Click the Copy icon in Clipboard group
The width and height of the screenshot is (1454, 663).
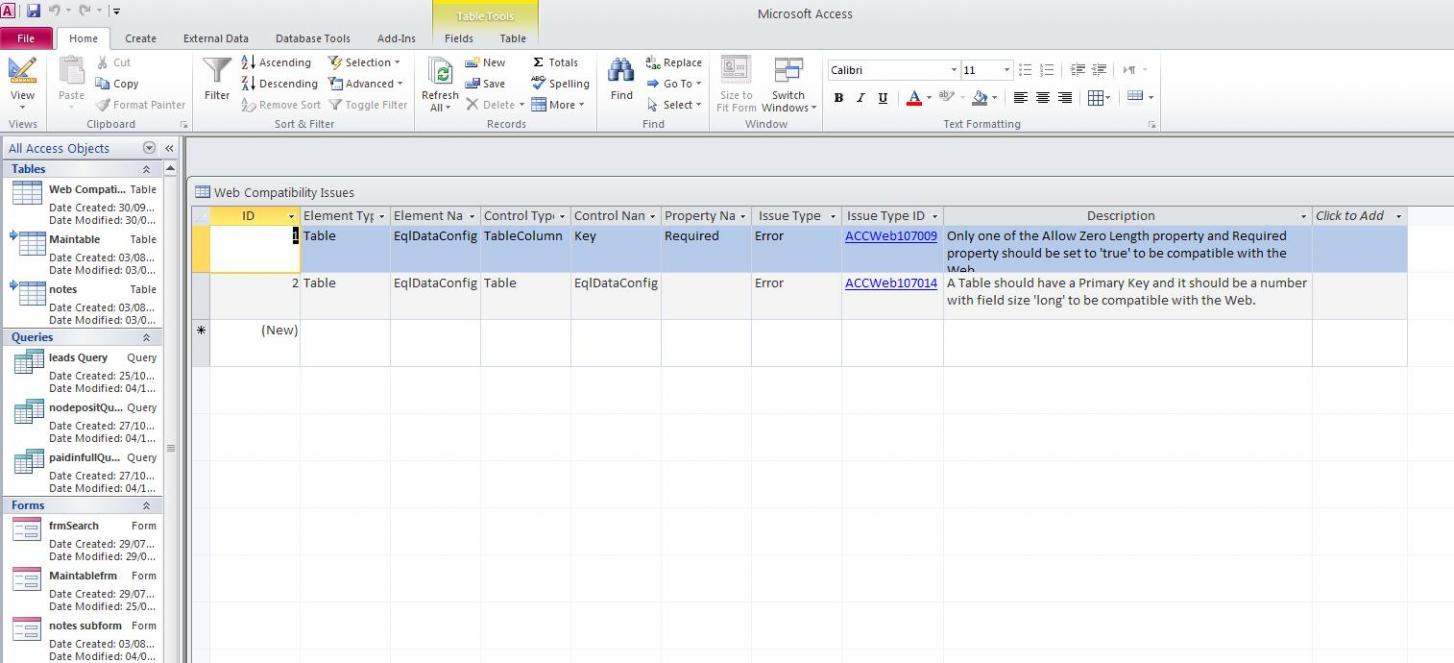click(104, 84)
